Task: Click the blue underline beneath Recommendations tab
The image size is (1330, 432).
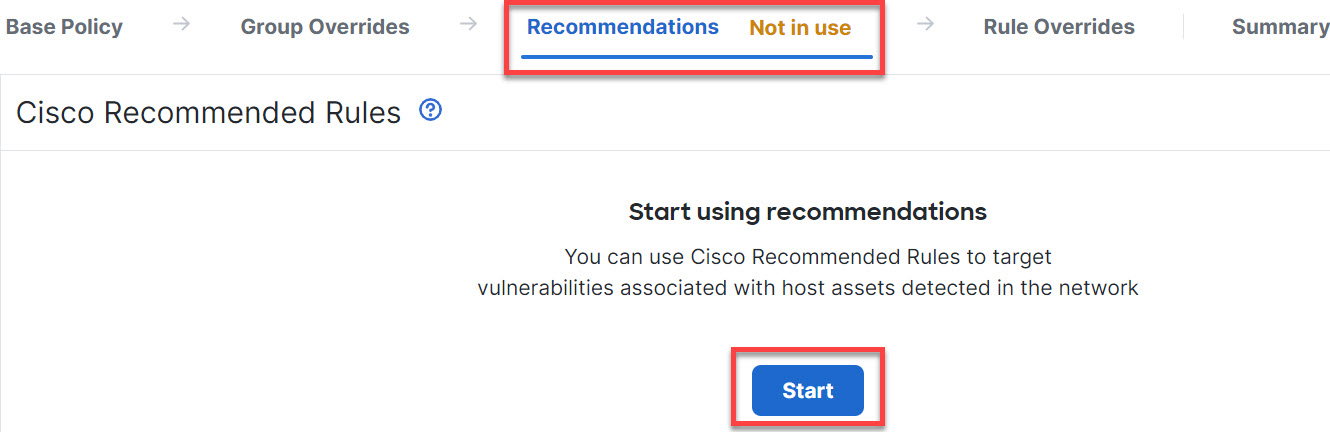Action: (697, 56)
